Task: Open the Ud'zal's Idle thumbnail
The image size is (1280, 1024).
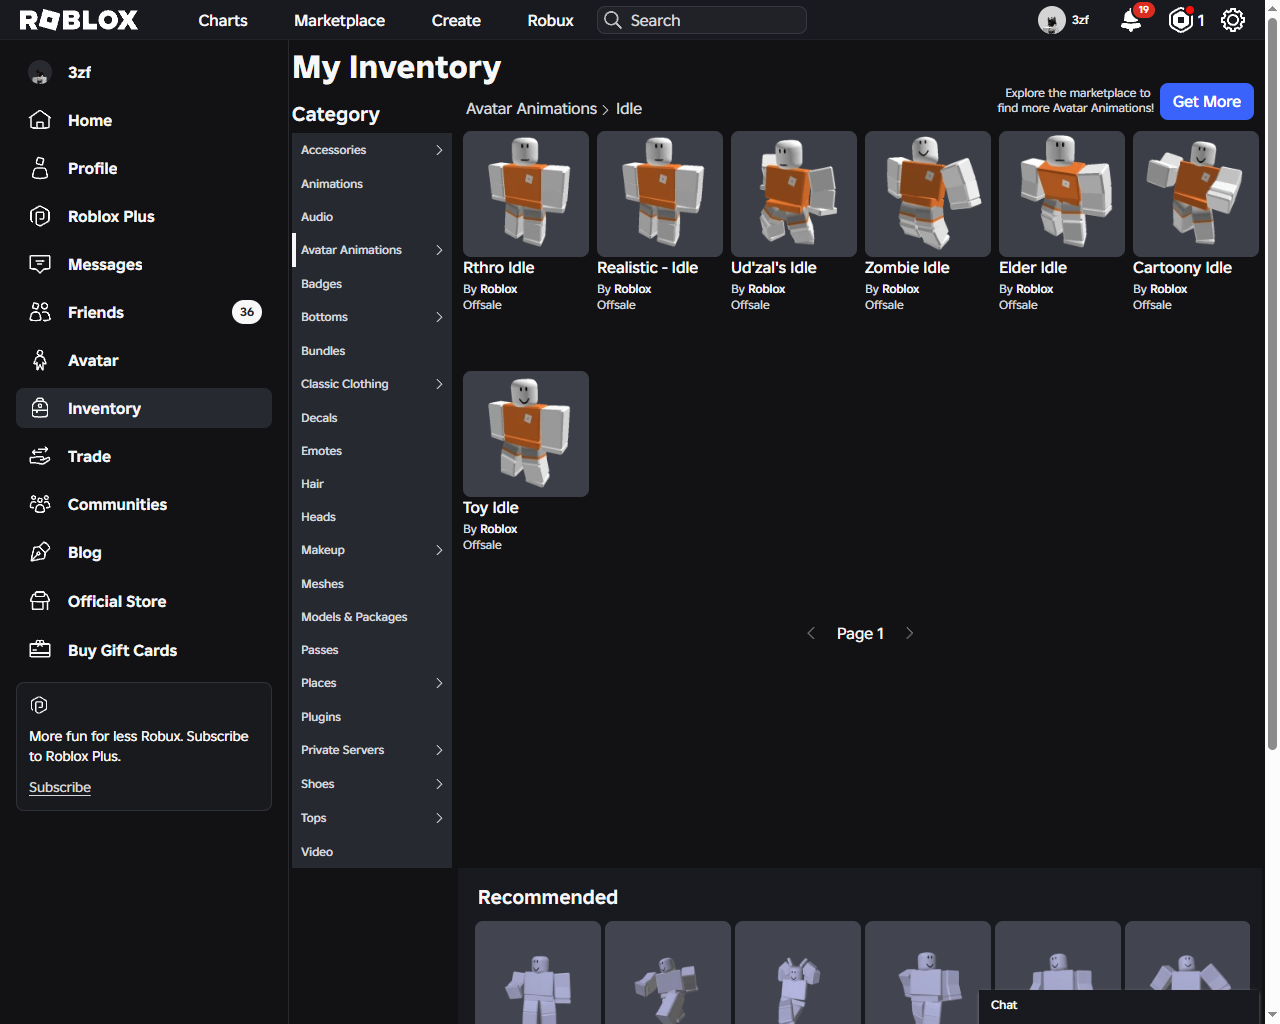Action: tap(794, 194)
